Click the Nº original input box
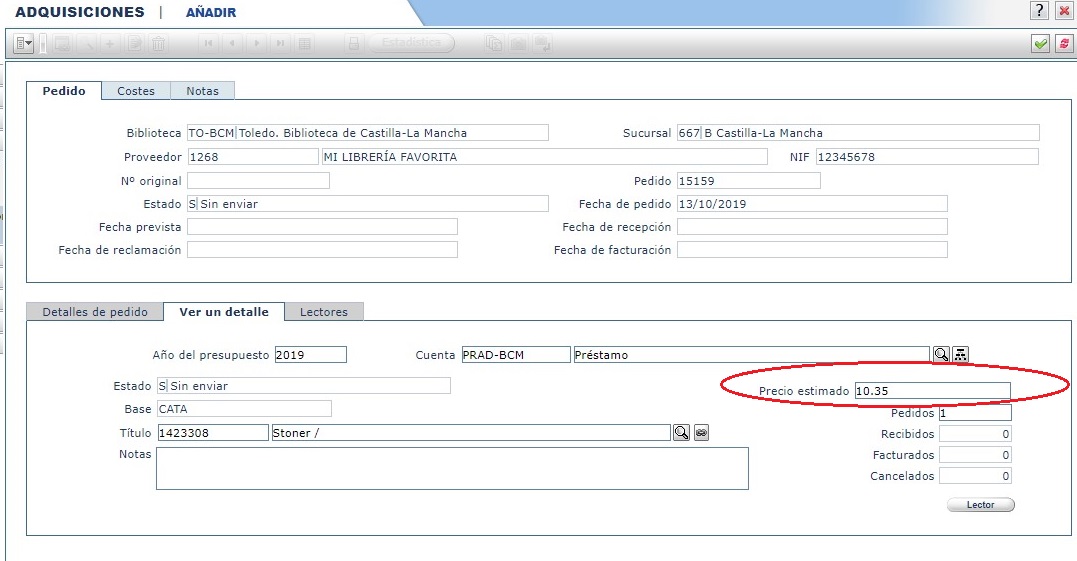 coord(258,181)
